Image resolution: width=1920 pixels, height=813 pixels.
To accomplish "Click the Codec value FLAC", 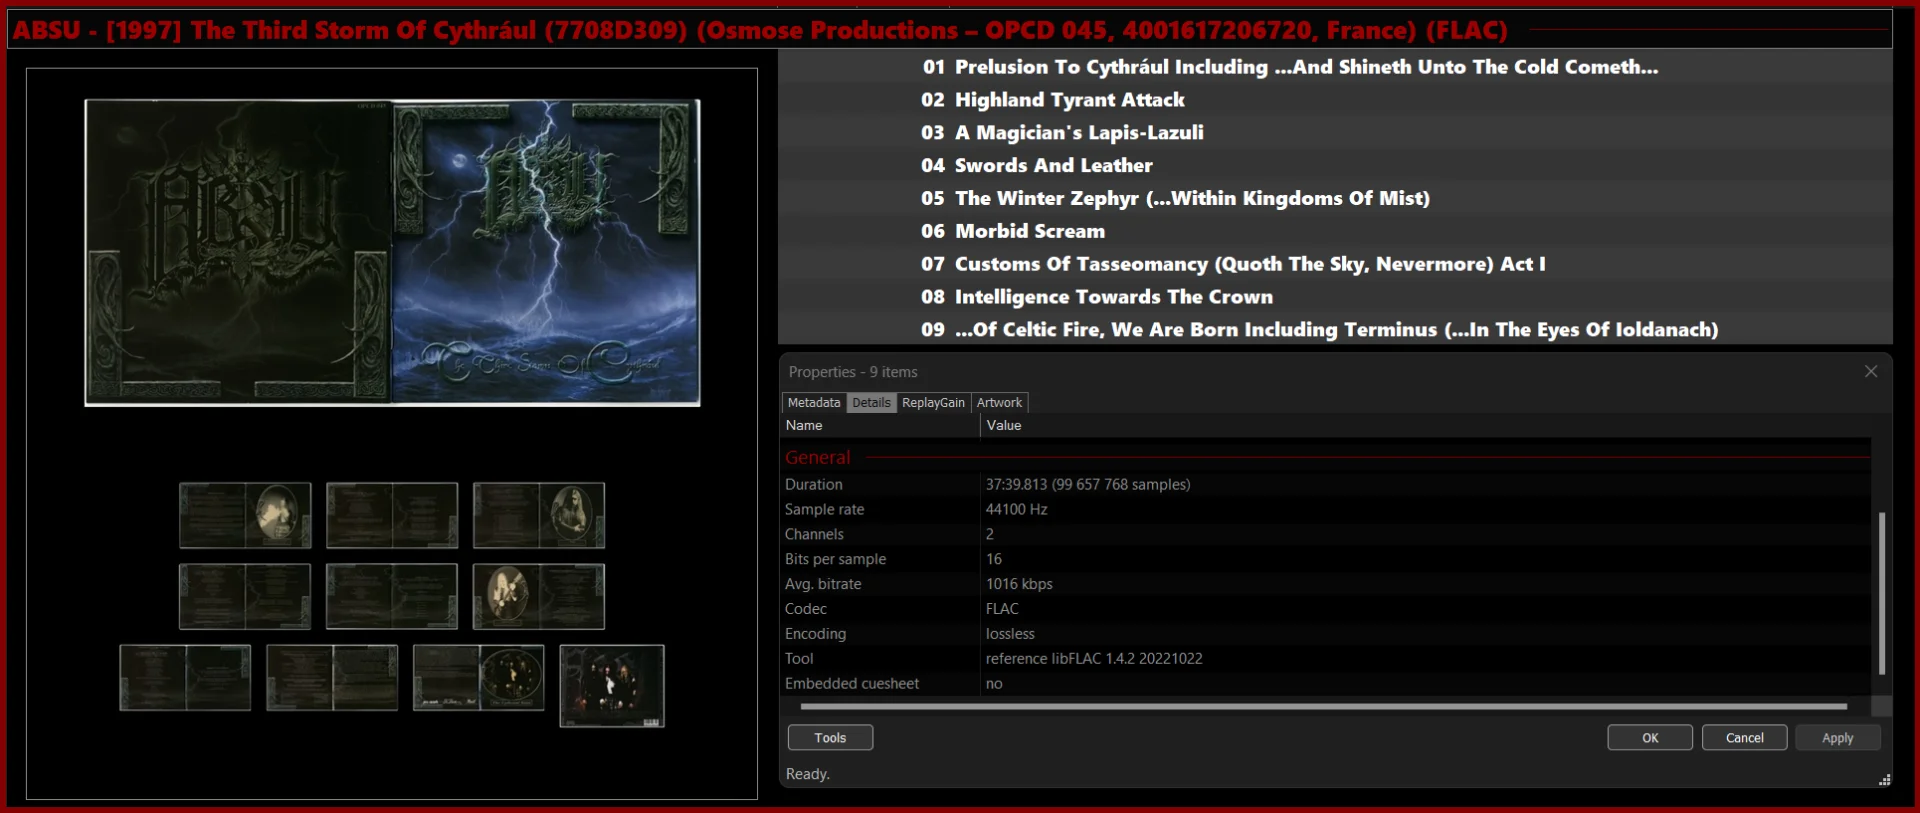I will click(1002, 609).
